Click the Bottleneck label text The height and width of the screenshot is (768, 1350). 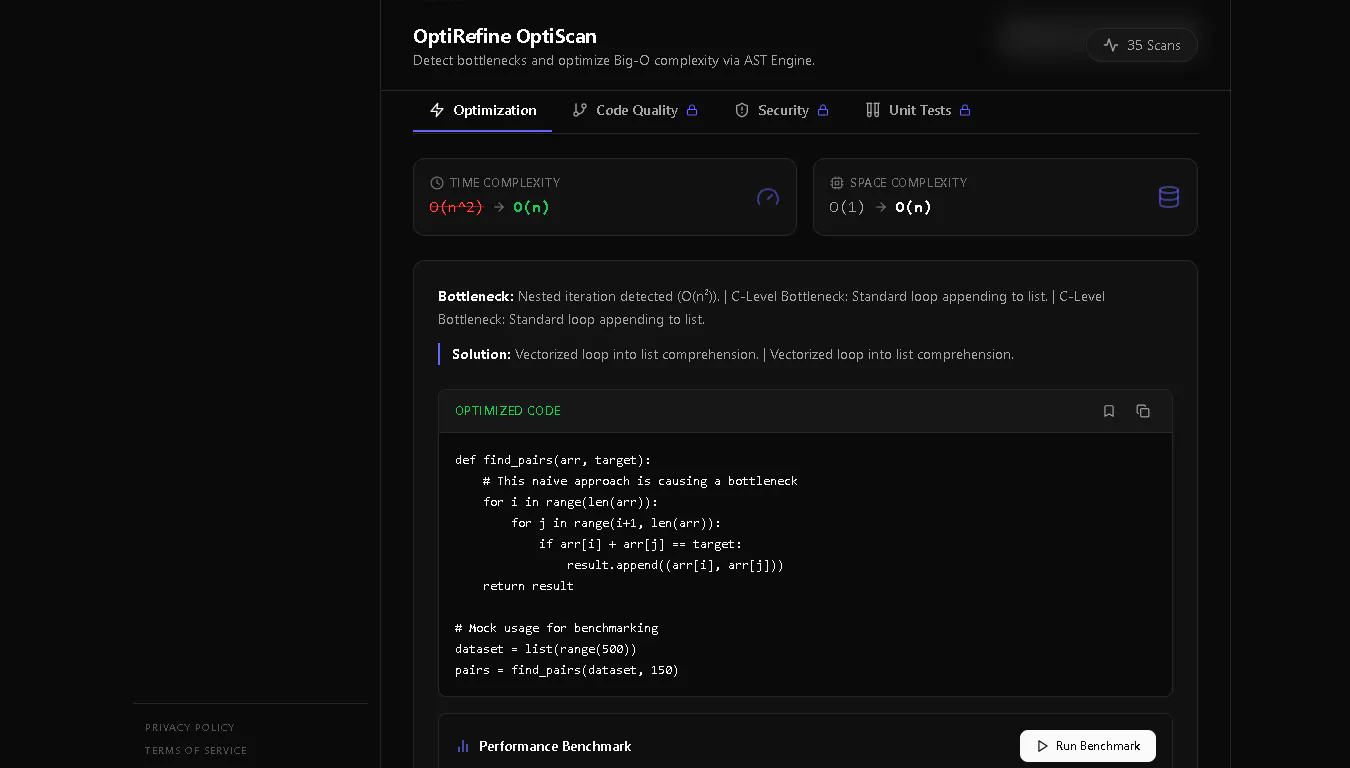point(476,296)
